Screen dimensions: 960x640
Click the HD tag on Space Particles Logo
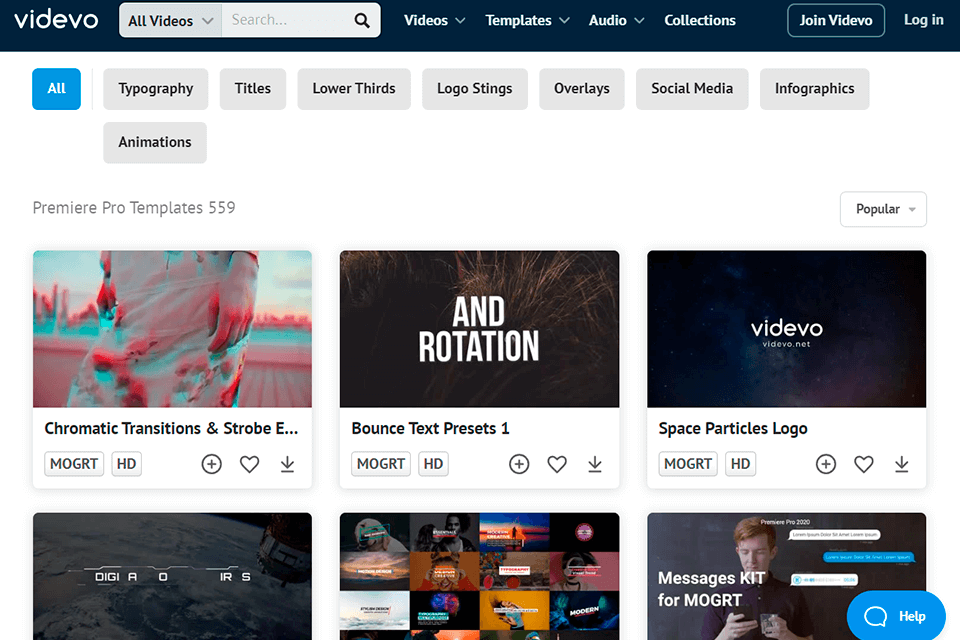click(740, 464)
